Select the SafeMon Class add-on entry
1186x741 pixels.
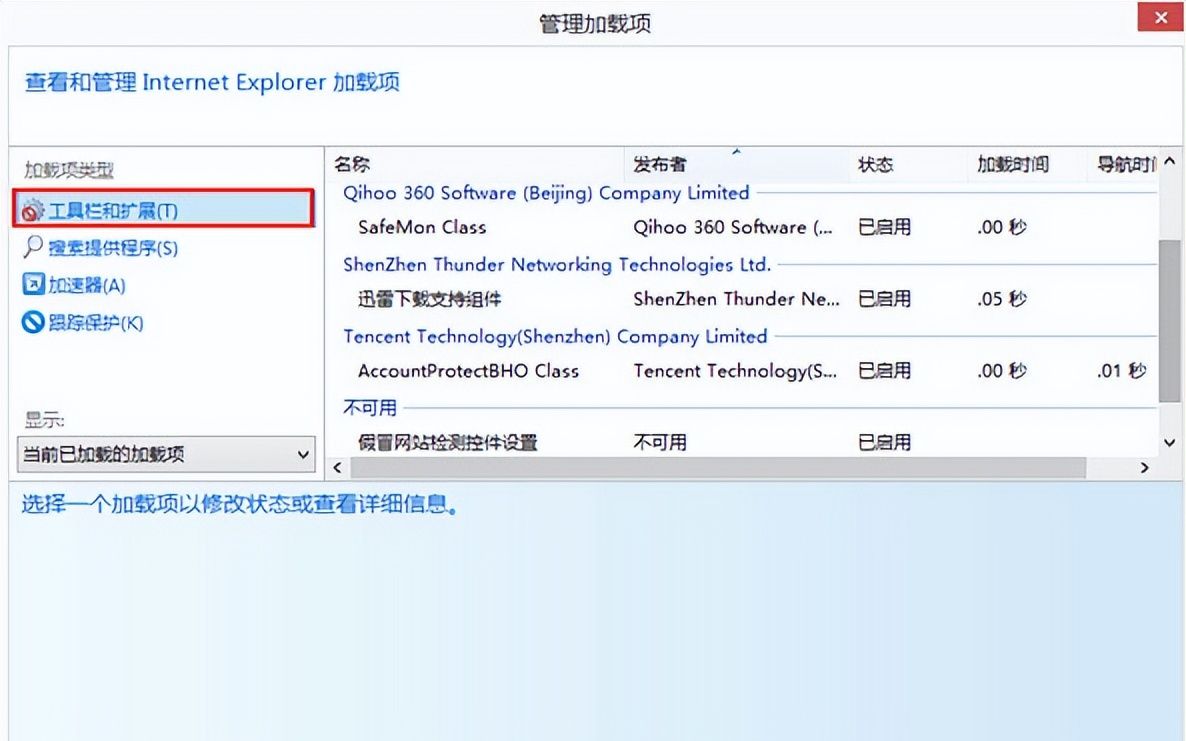point(421,227)
